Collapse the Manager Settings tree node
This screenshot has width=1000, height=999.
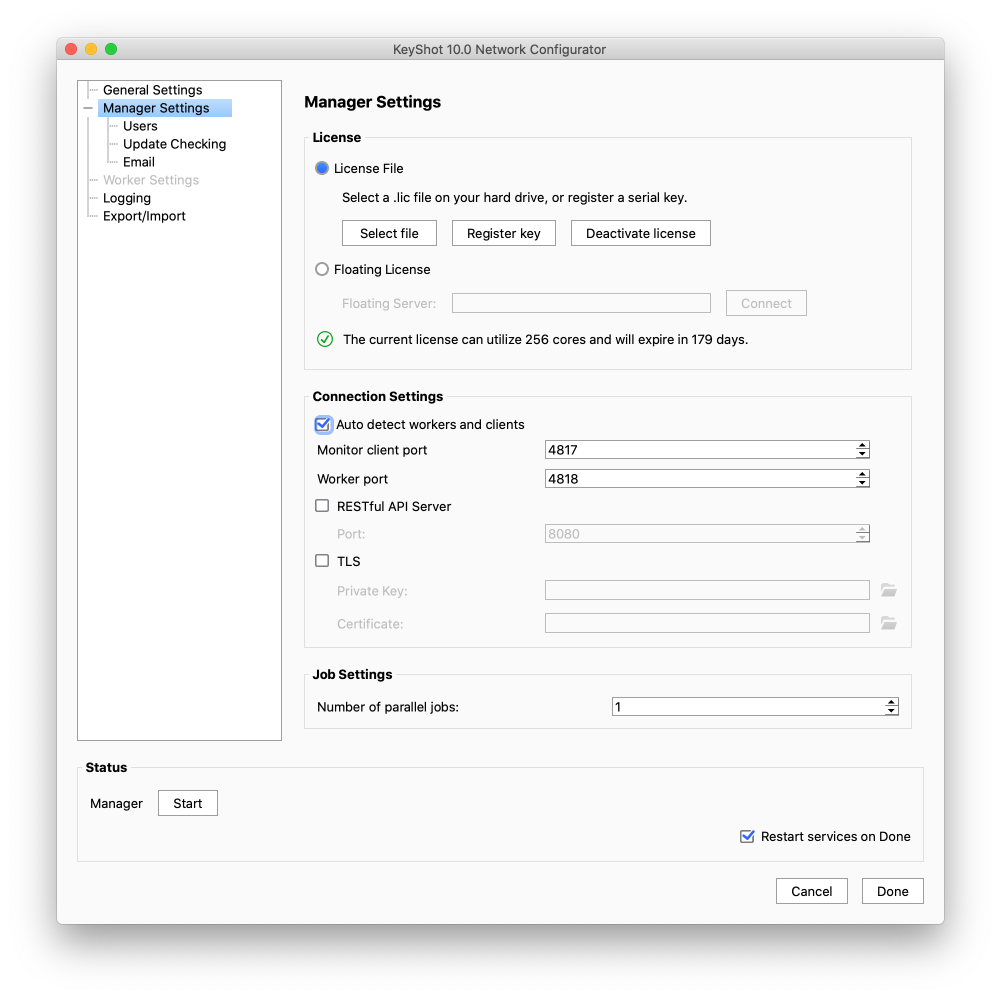tap(88, 108)
